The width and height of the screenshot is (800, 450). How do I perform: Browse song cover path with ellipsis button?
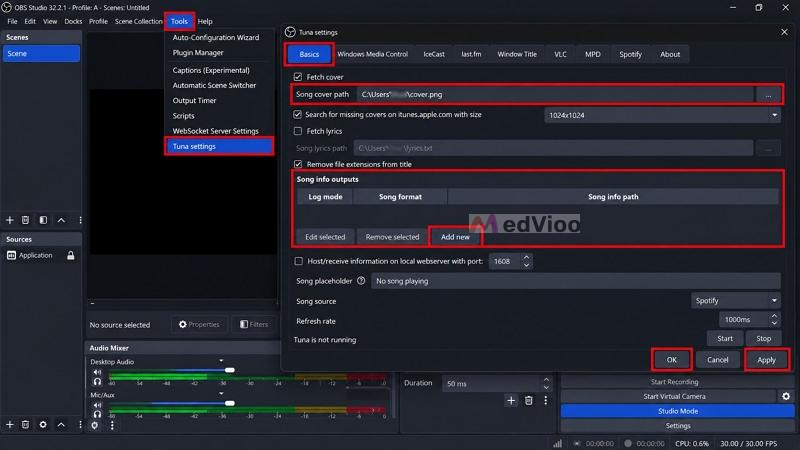768,94
